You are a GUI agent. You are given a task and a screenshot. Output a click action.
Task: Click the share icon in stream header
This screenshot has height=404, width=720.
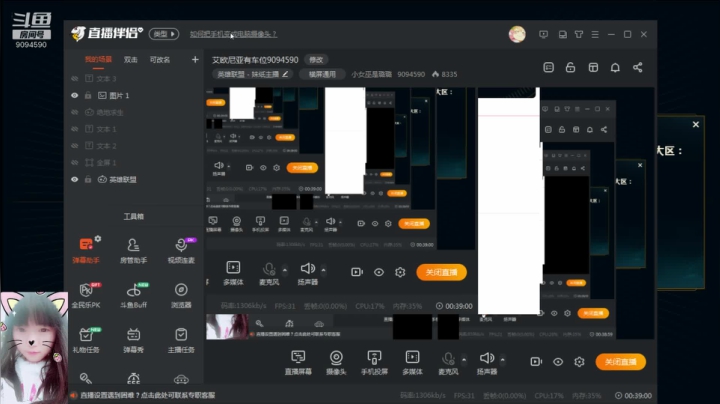coord(637,67)
